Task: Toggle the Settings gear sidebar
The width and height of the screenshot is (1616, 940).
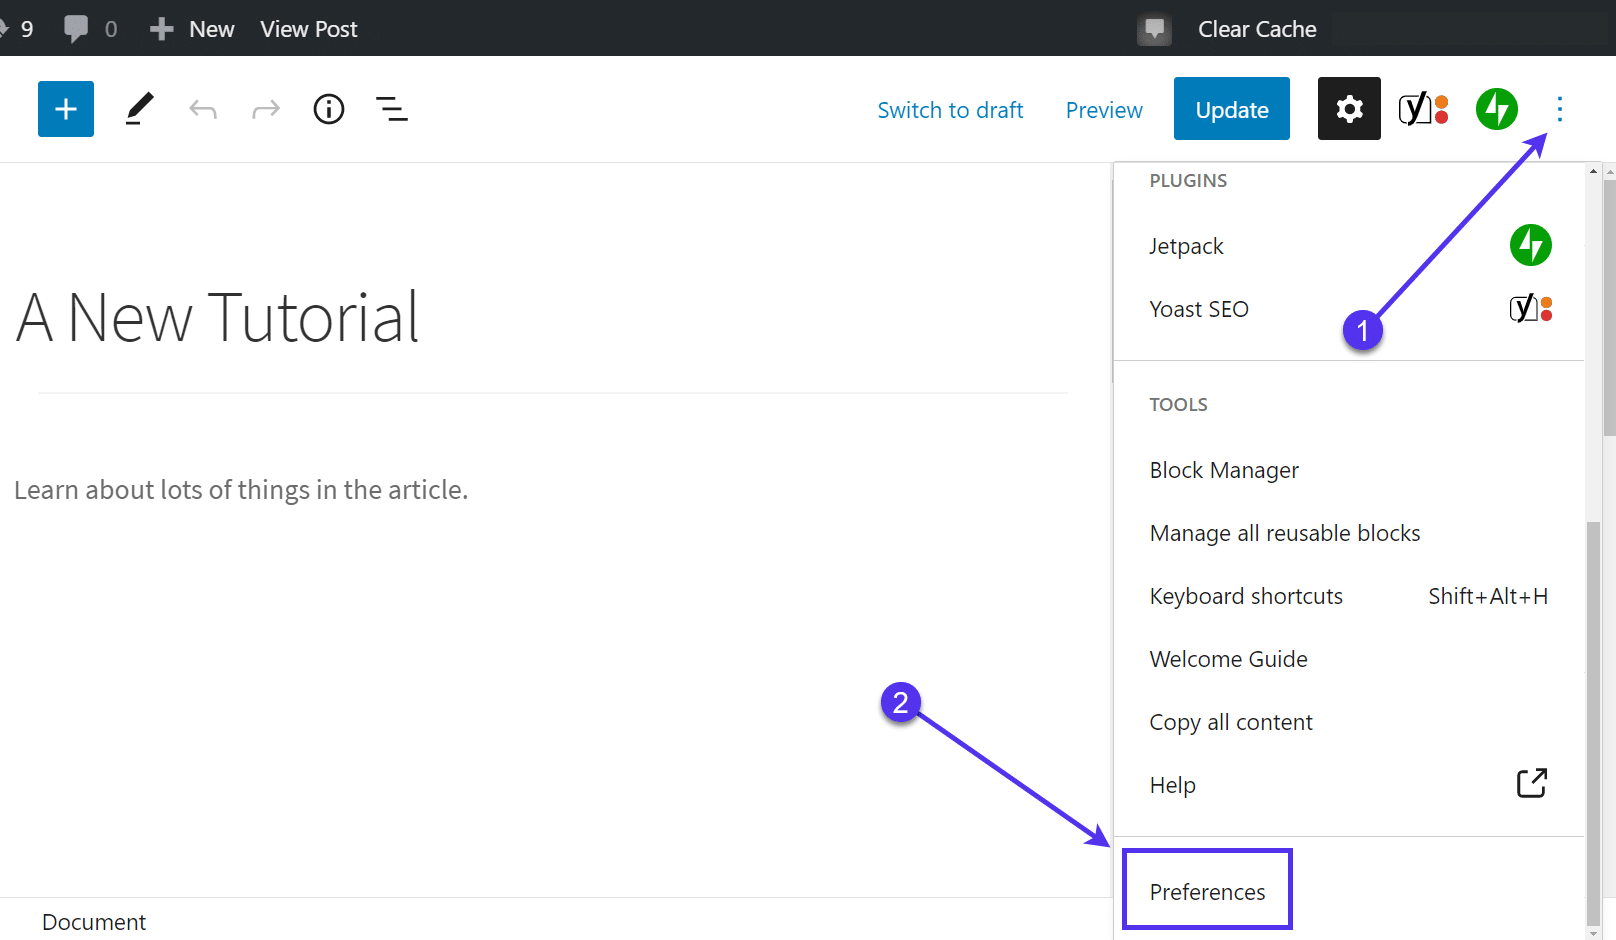Action: 1349,109
